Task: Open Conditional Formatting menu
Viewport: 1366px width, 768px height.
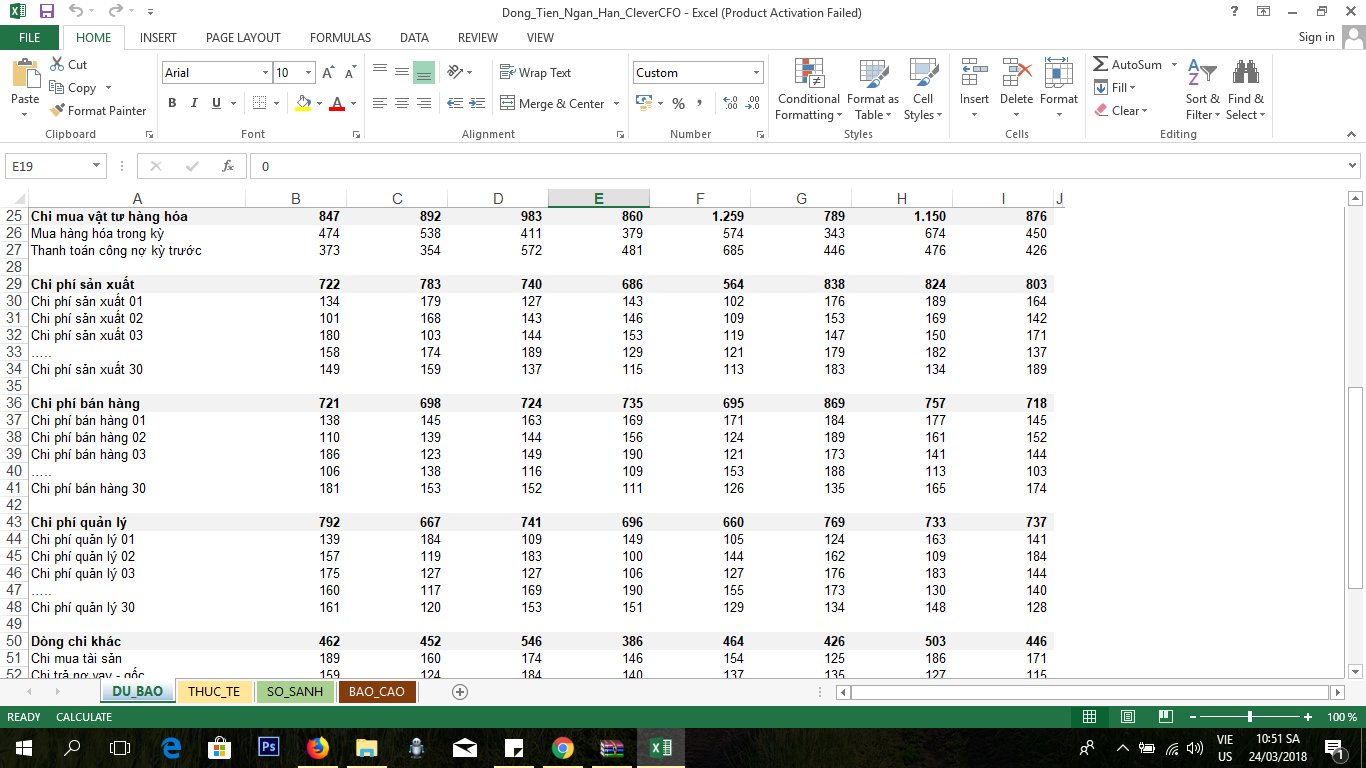Action: pos(808,90)
